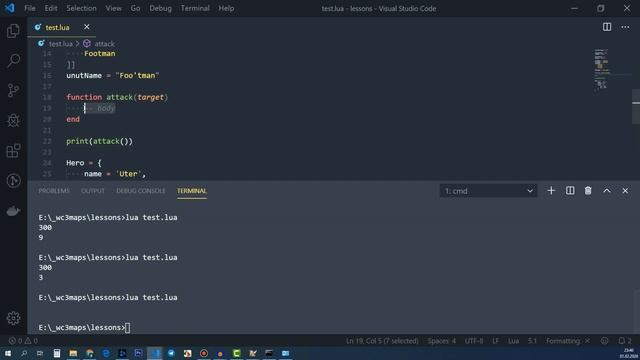The height and width of the screenshot is (360, 640).
Task: Change end-of-line sequence via LF
Action: pos(496,341)
